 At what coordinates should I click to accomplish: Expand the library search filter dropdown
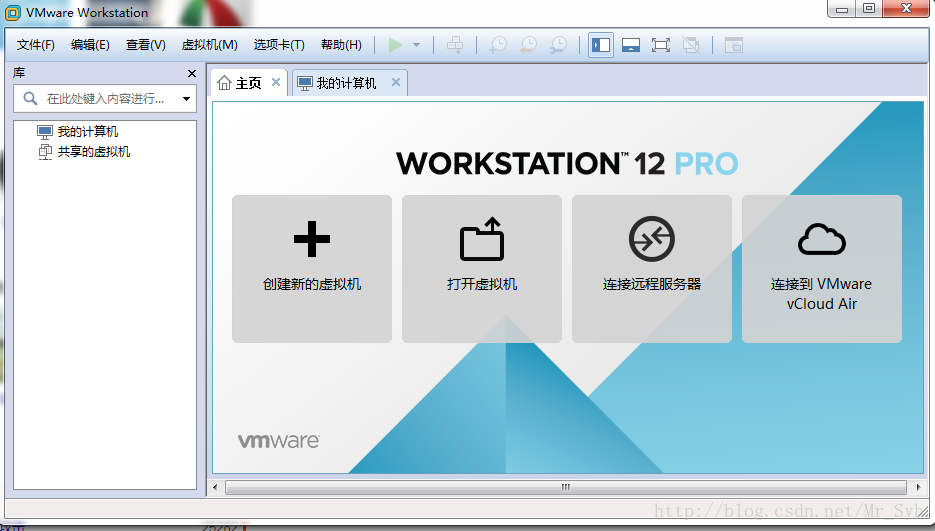pos(186,99)
